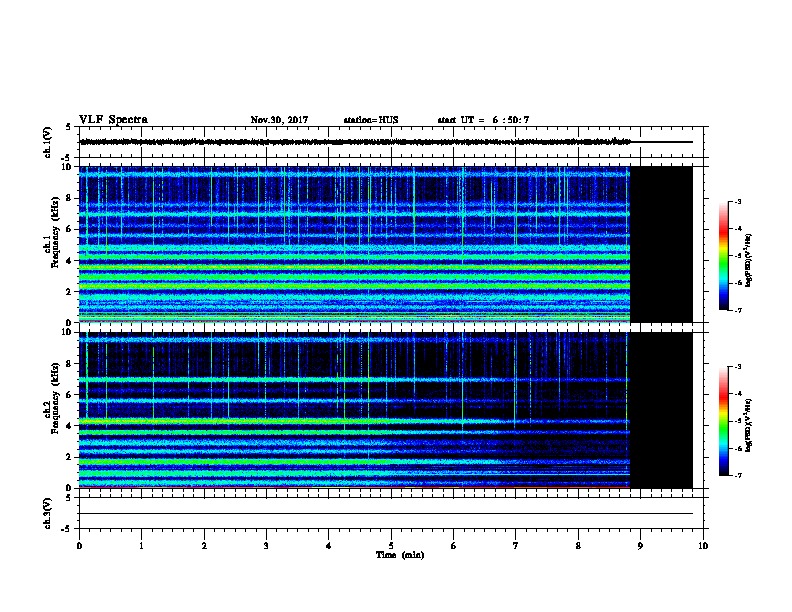This screenshot has height=612, width=792.
Task: Click time axis tick label "2"
Action: (x=204, y=546)
